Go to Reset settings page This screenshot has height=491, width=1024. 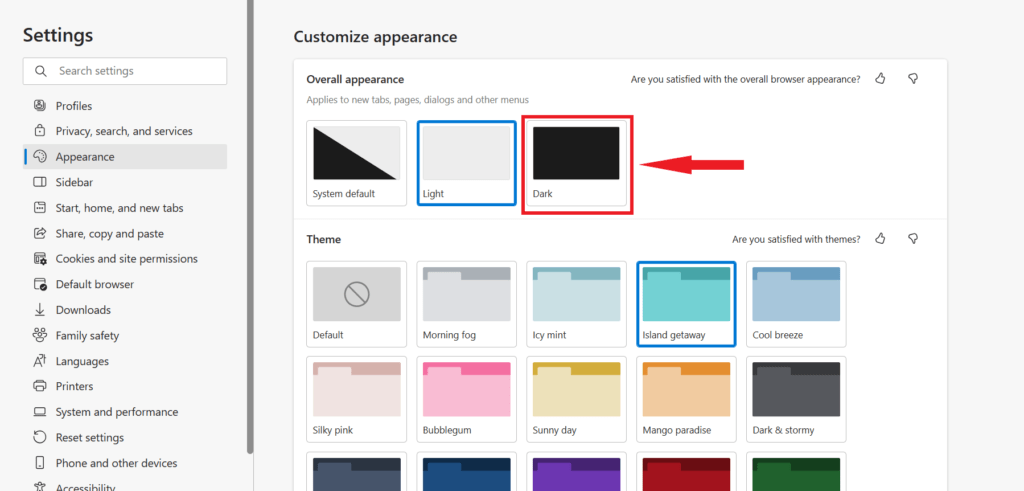tap(125, 437)
